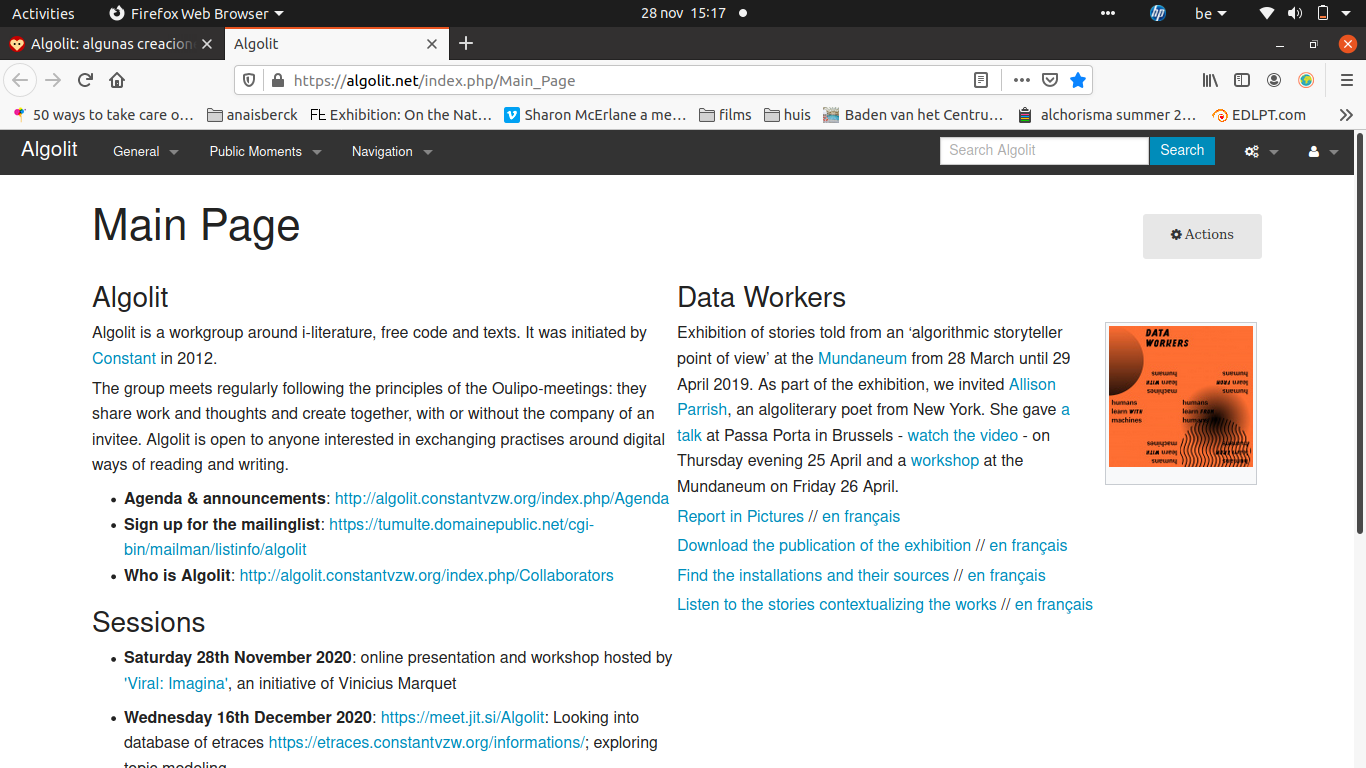Open the Activities overview
The width and height of the screenshot is (1366, 768).
43,13
